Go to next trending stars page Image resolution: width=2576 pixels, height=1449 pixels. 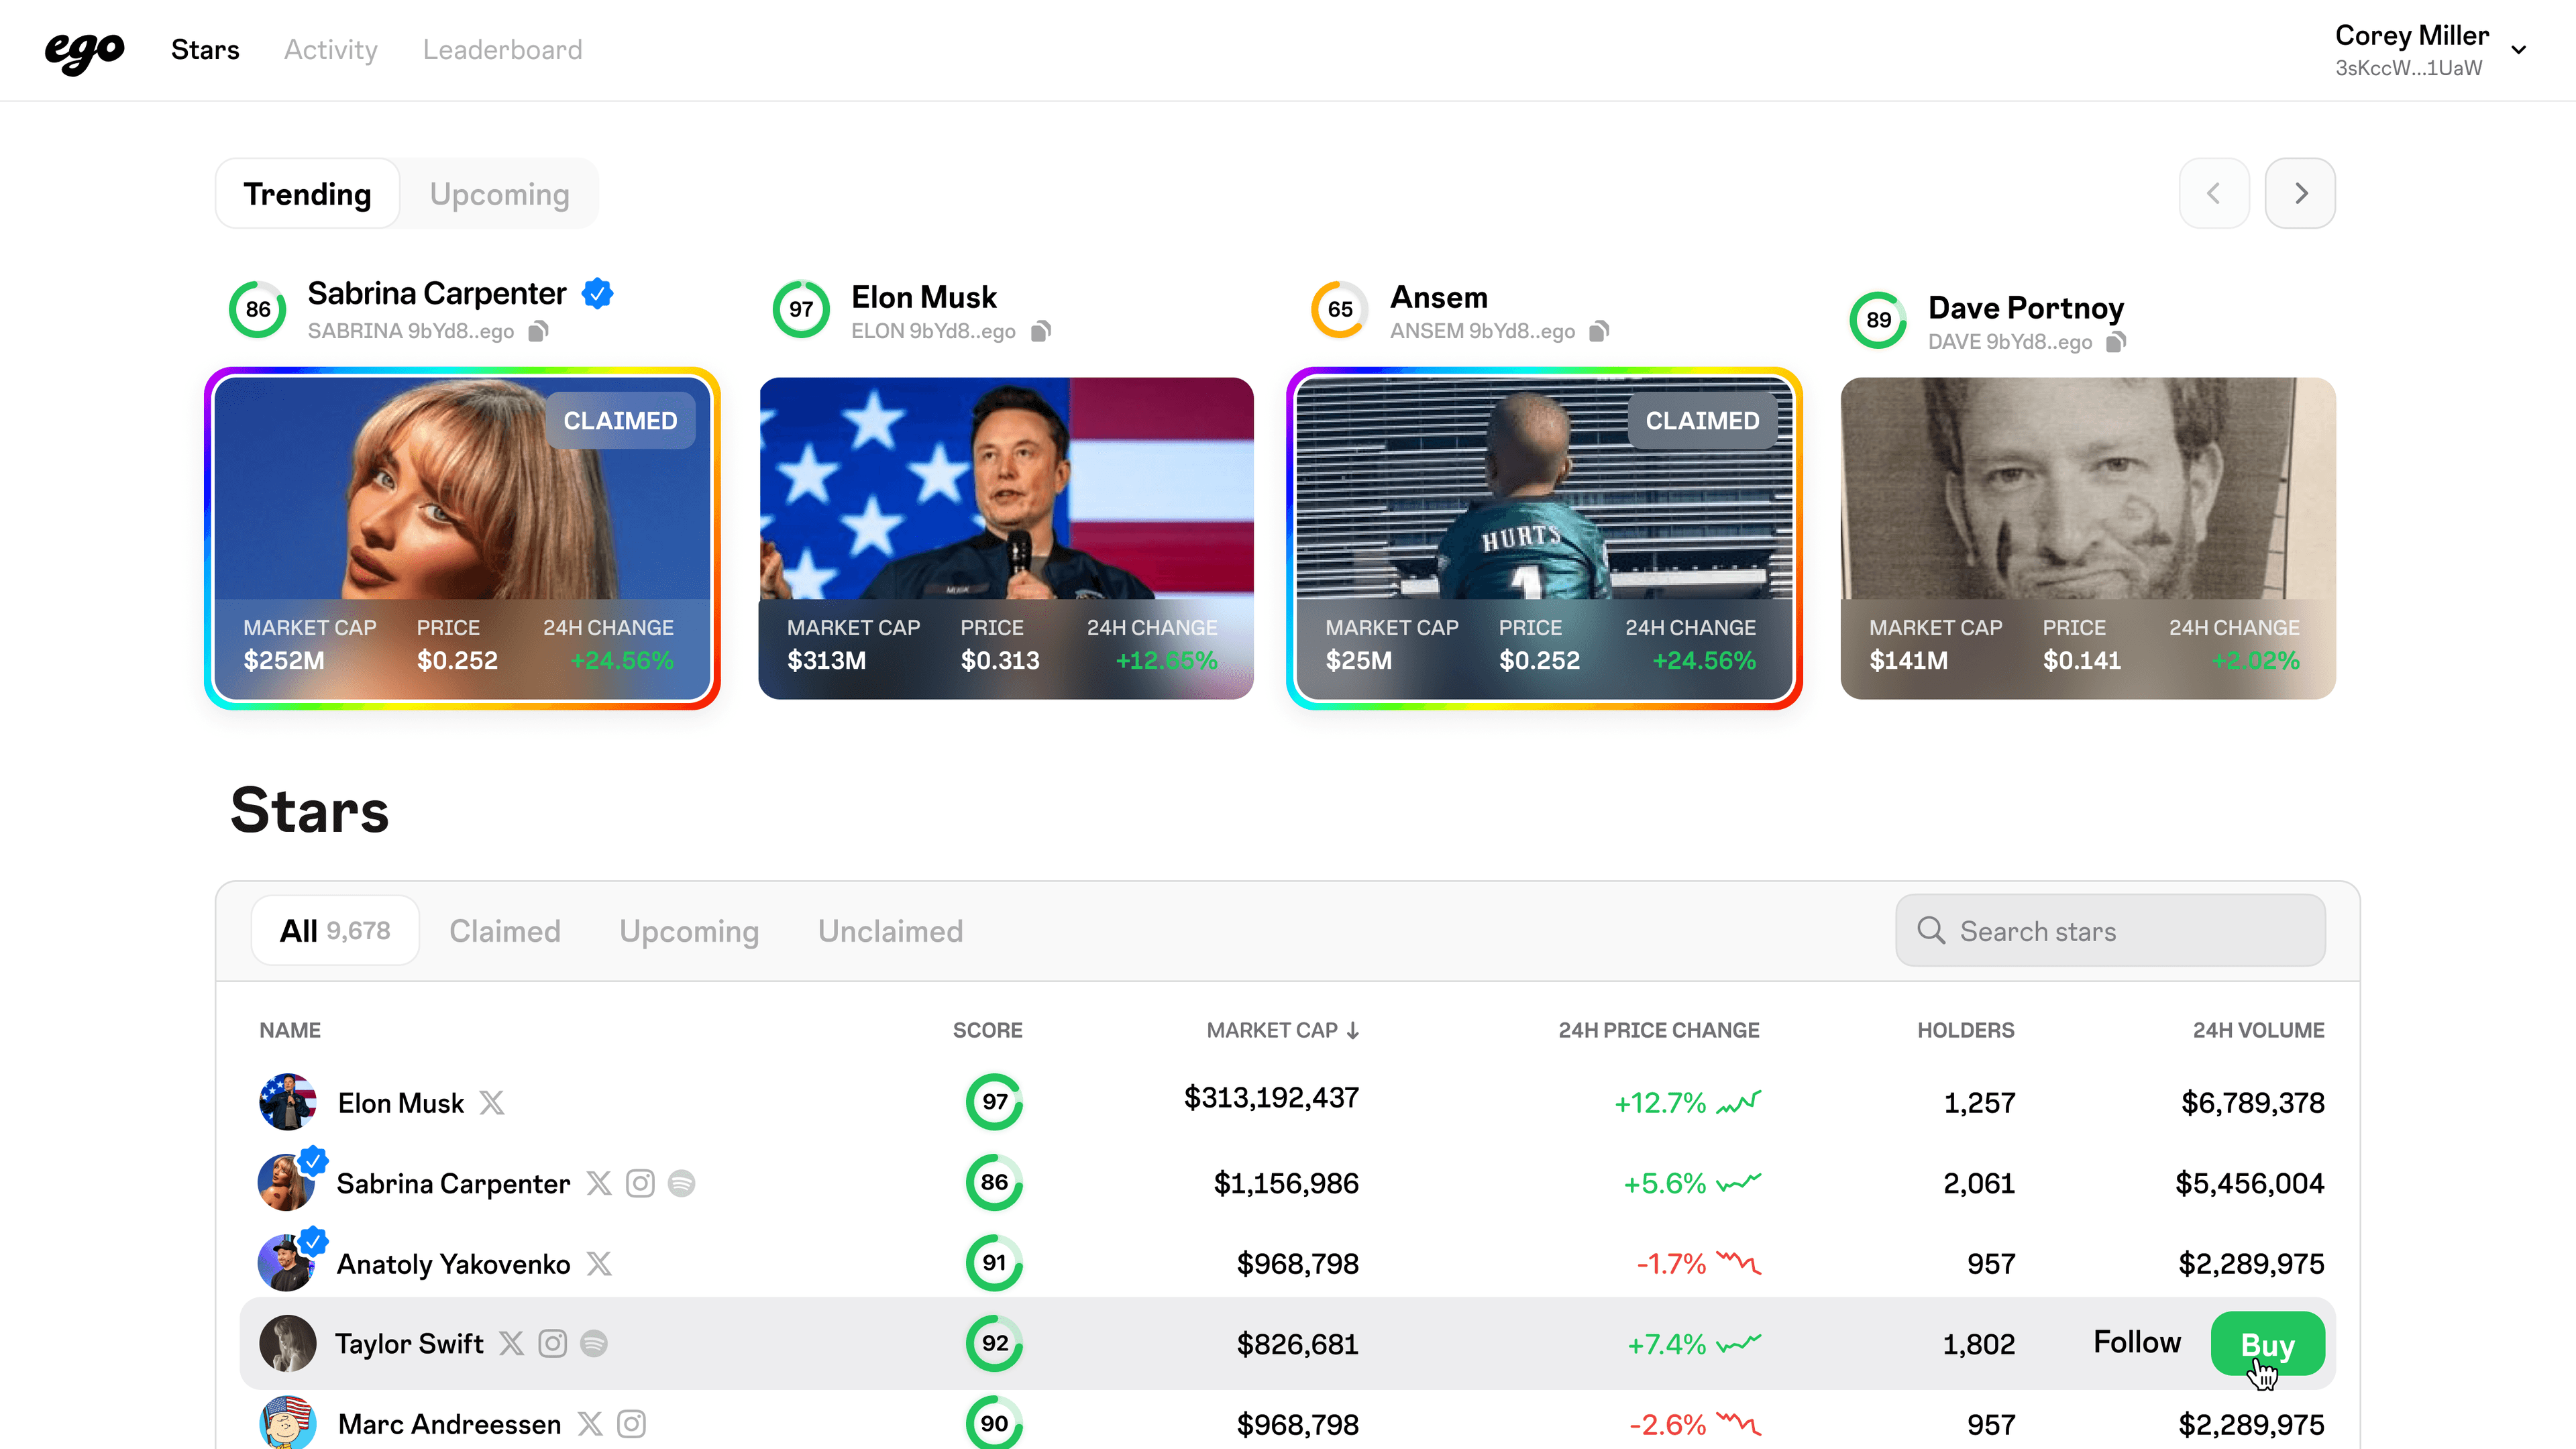coord(2300,193)
